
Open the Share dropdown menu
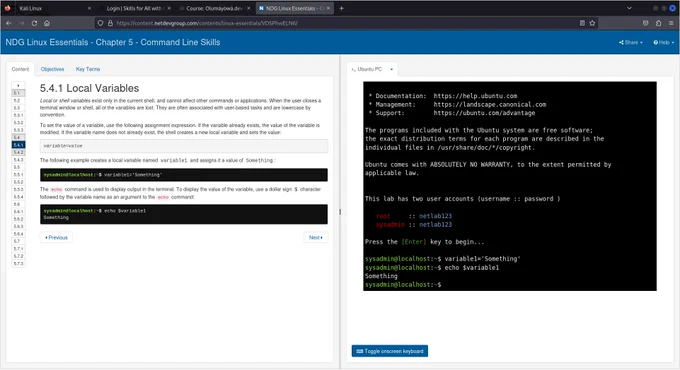click(x=631, y=43)
